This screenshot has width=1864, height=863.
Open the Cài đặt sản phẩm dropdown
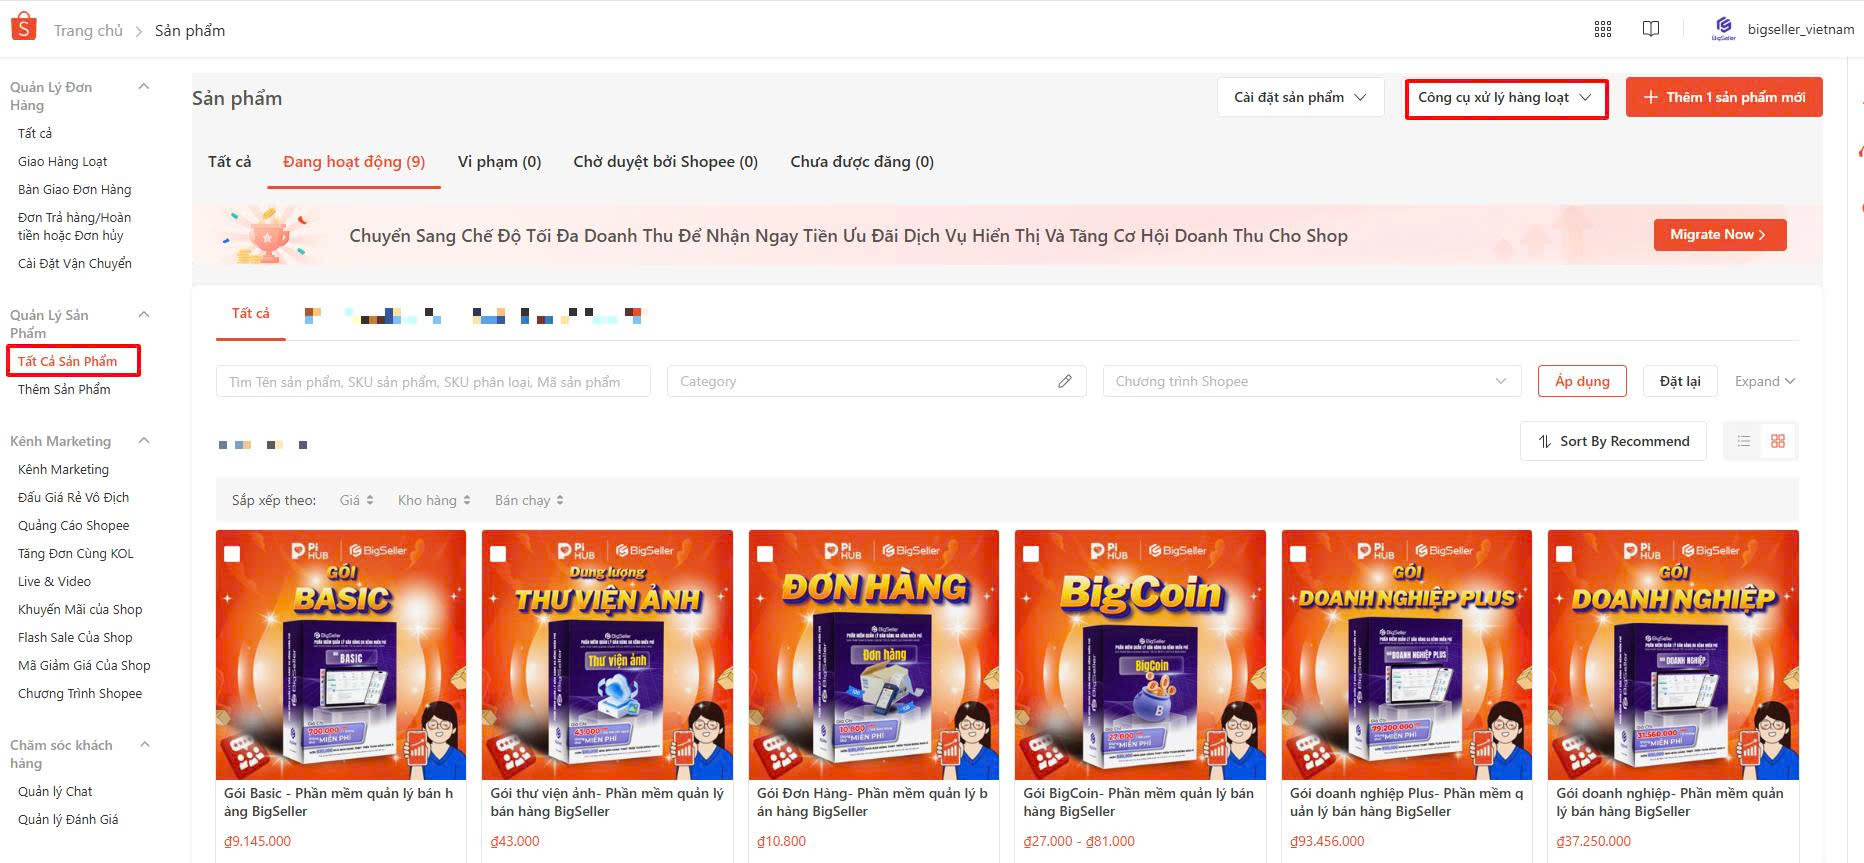pos(1300,97)
